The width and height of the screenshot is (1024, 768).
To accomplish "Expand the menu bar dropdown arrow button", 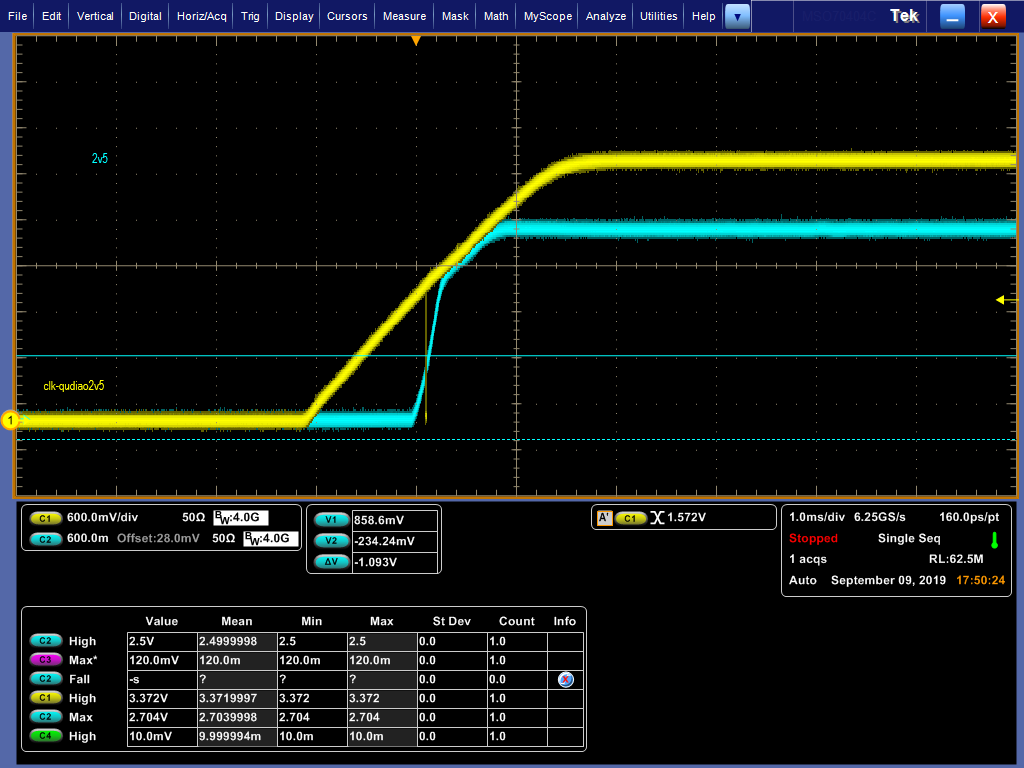I will 737,16.
